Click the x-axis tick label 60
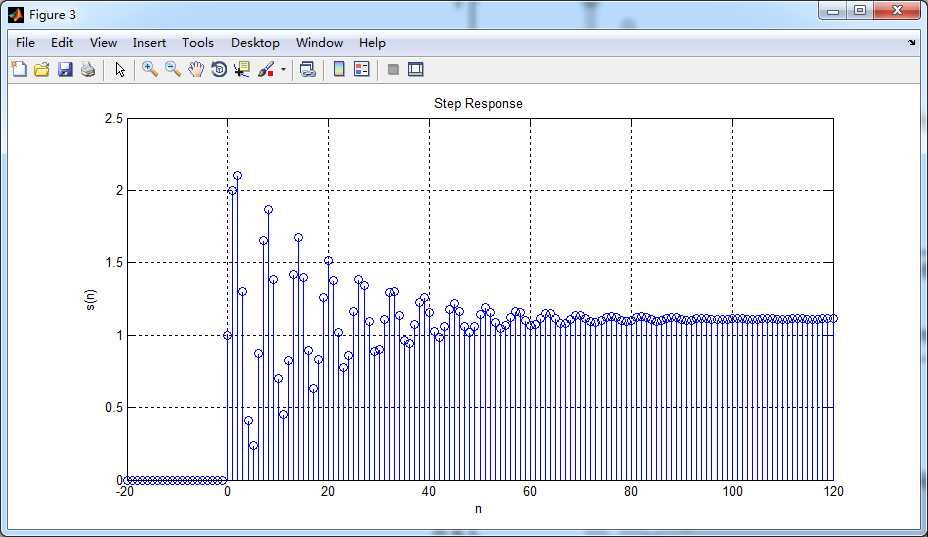928x537 pixels. [530, 491]
